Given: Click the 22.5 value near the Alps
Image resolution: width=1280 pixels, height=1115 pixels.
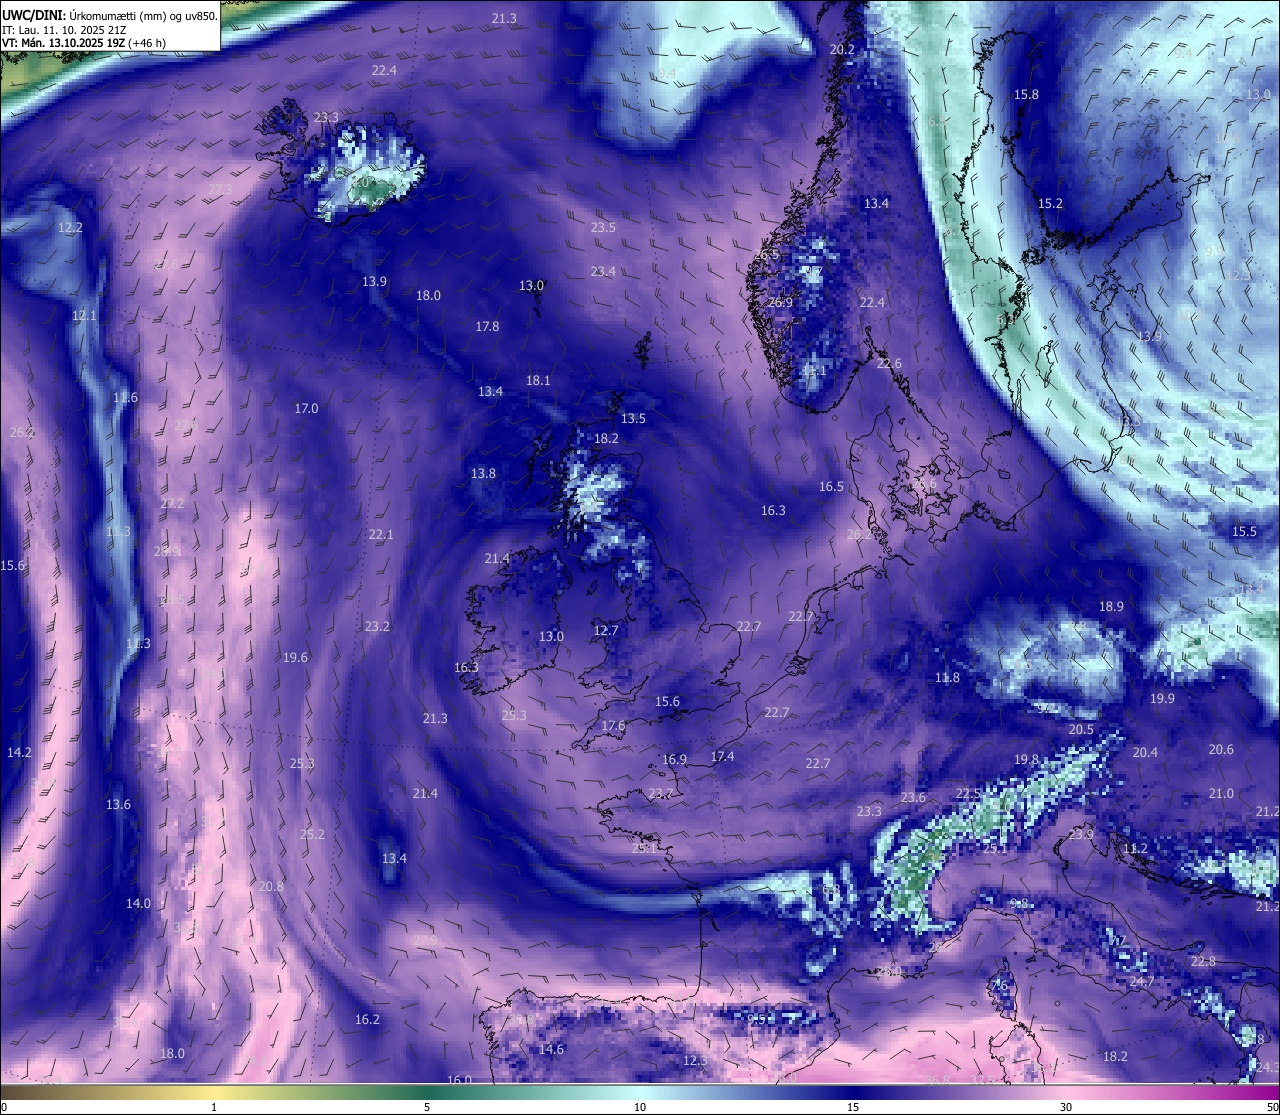Looking at the screenshot, I should [968, 794].
